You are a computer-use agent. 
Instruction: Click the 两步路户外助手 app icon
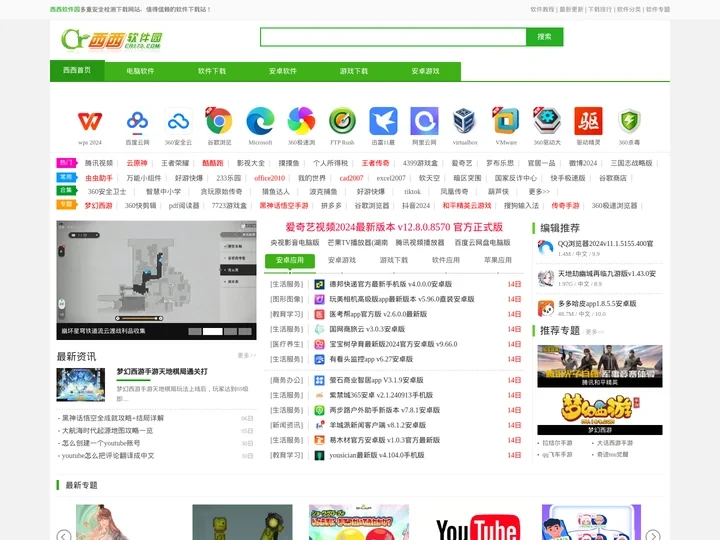click(319, 411)
